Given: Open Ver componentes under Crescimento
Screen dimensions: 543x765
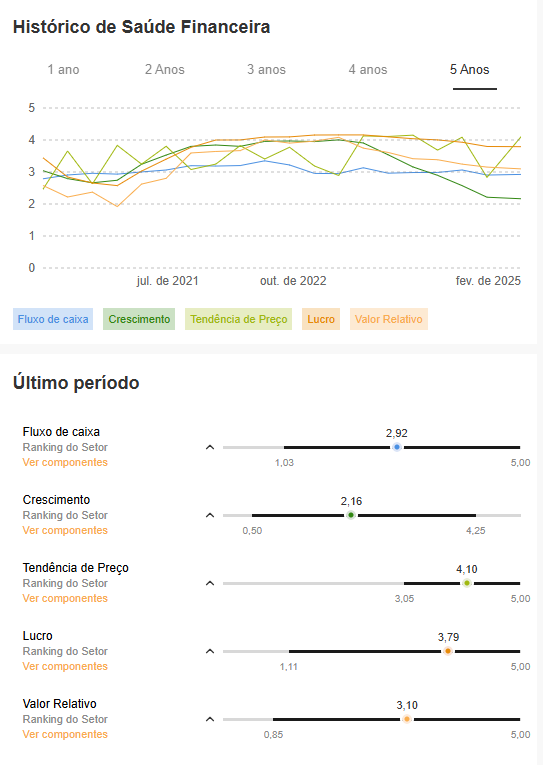Looking at the screenshot, I should point(65,530).
